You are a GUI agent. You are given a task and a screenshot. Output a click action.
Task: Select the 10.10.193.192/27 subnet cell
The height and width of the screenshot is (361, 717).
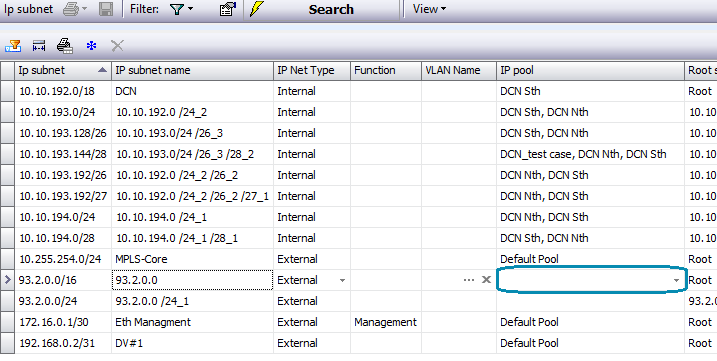click(63, 196)
